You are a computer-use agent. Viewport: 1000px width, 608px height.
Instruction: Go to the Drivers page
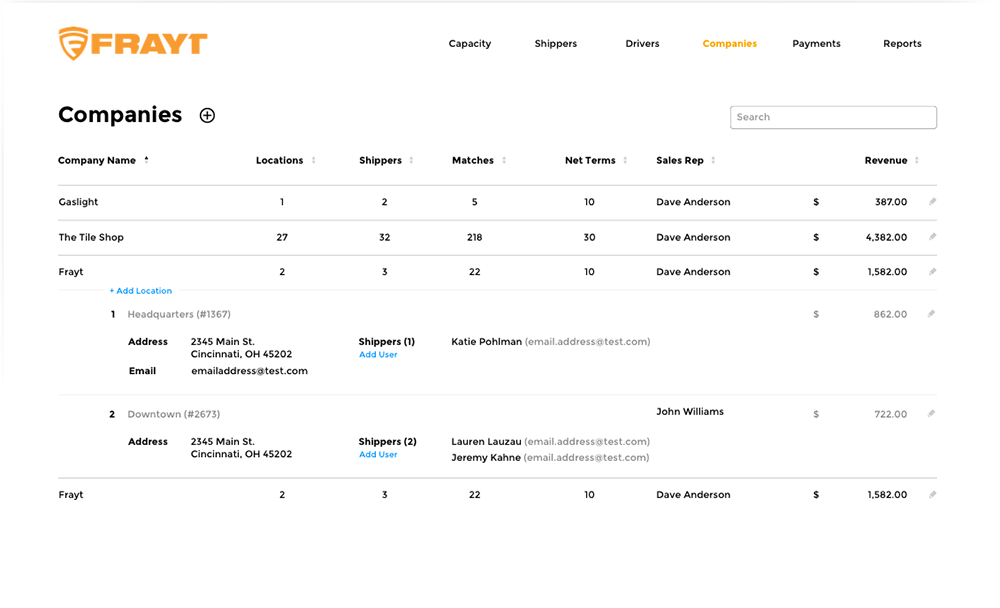[x=642, y=43]
